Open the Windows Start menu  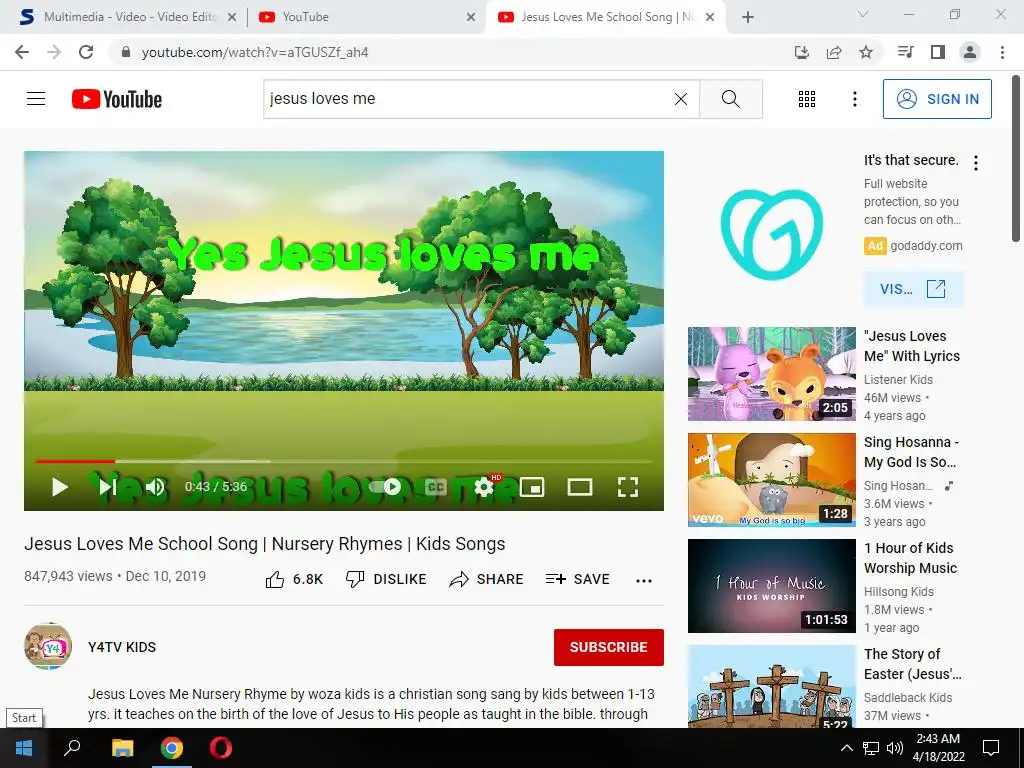pos(24,748)
